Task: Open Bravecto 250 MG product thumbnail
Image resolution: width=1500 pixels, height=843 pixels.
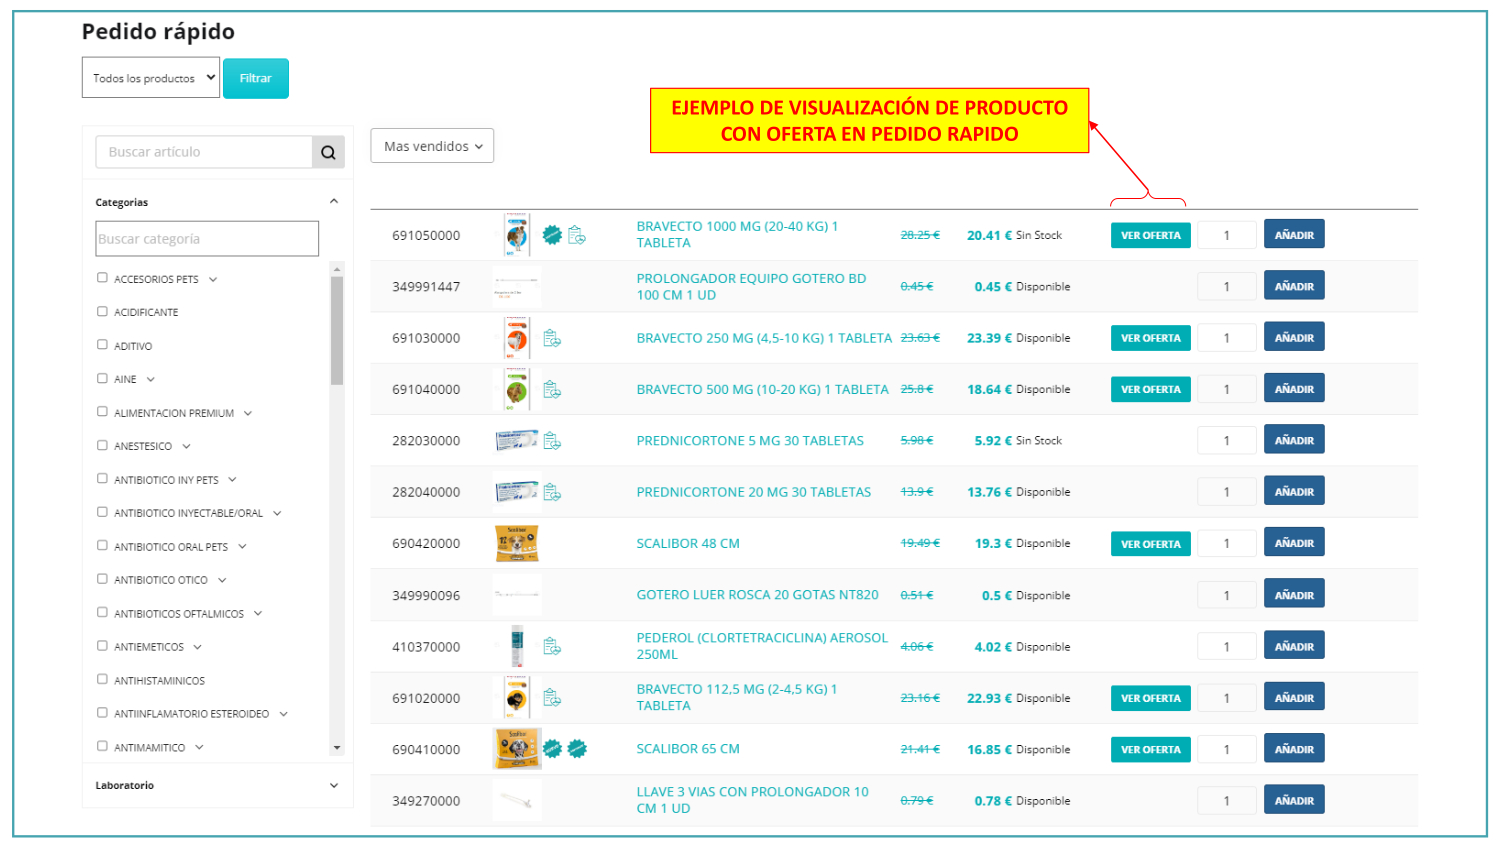Action: pyautogui.click(x=517, y=338)
